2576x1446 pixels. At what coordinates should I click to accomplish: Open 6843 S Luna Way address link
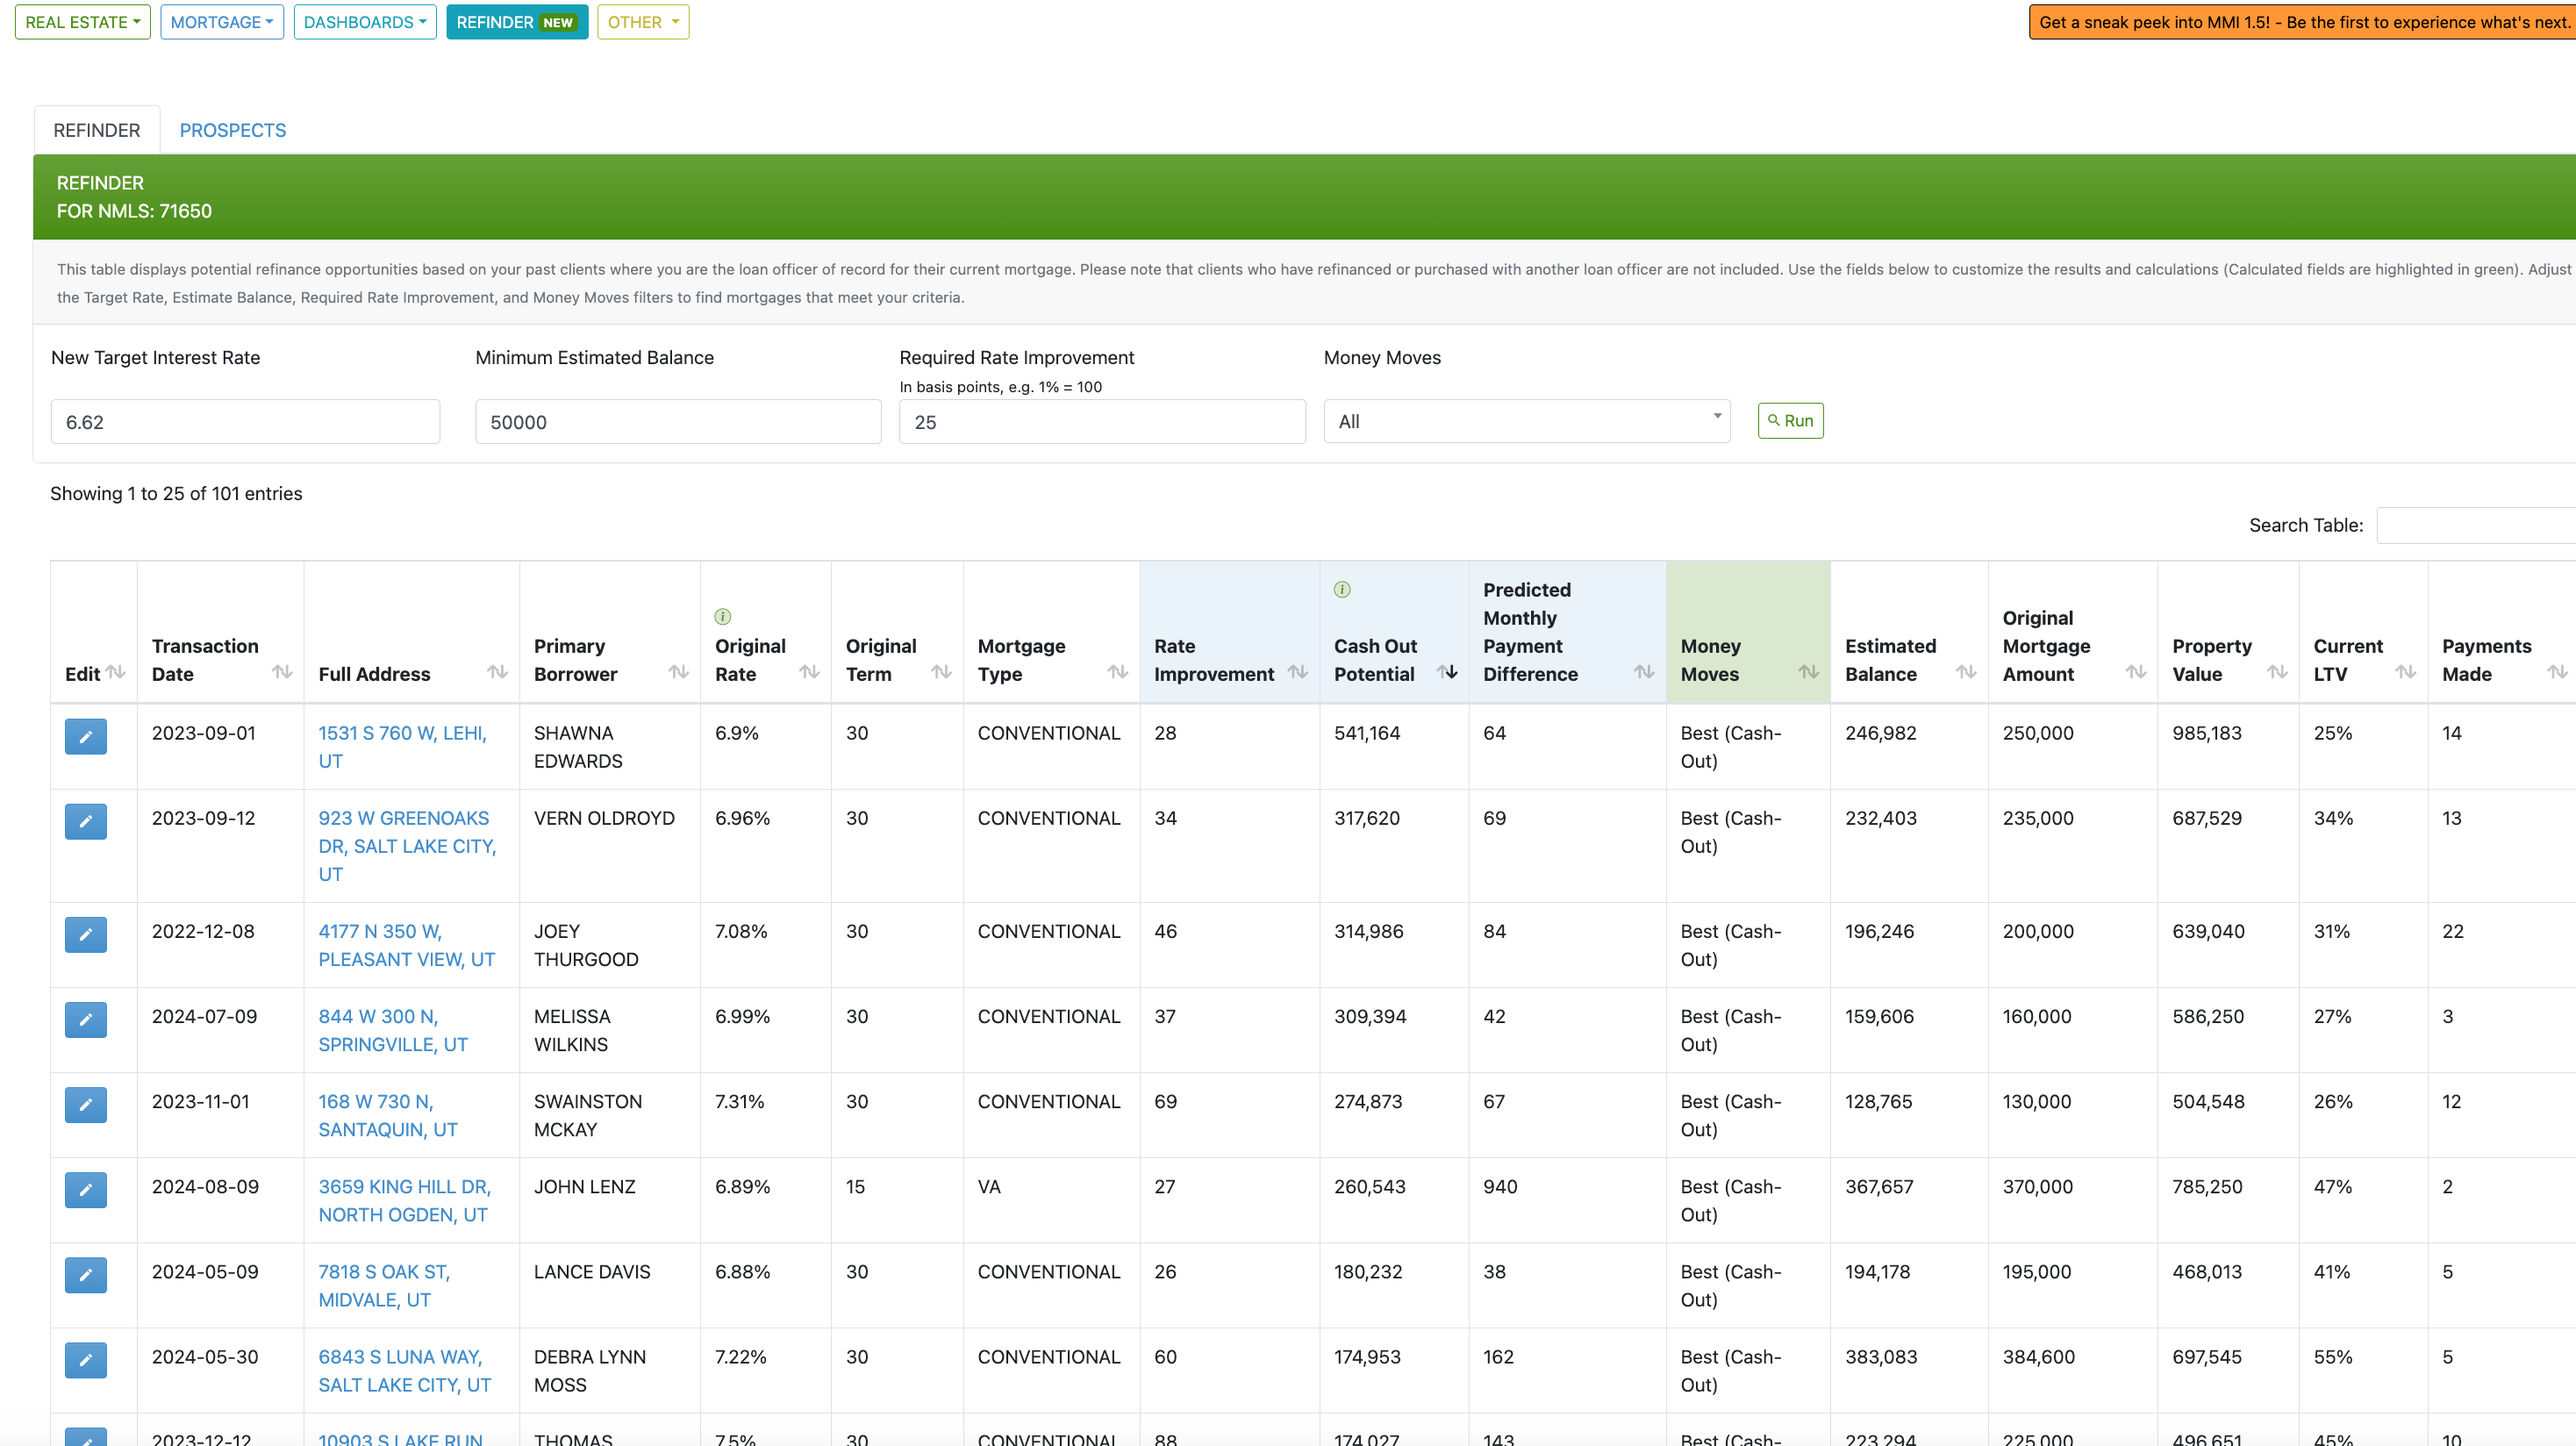click(x=404, y=1370)
